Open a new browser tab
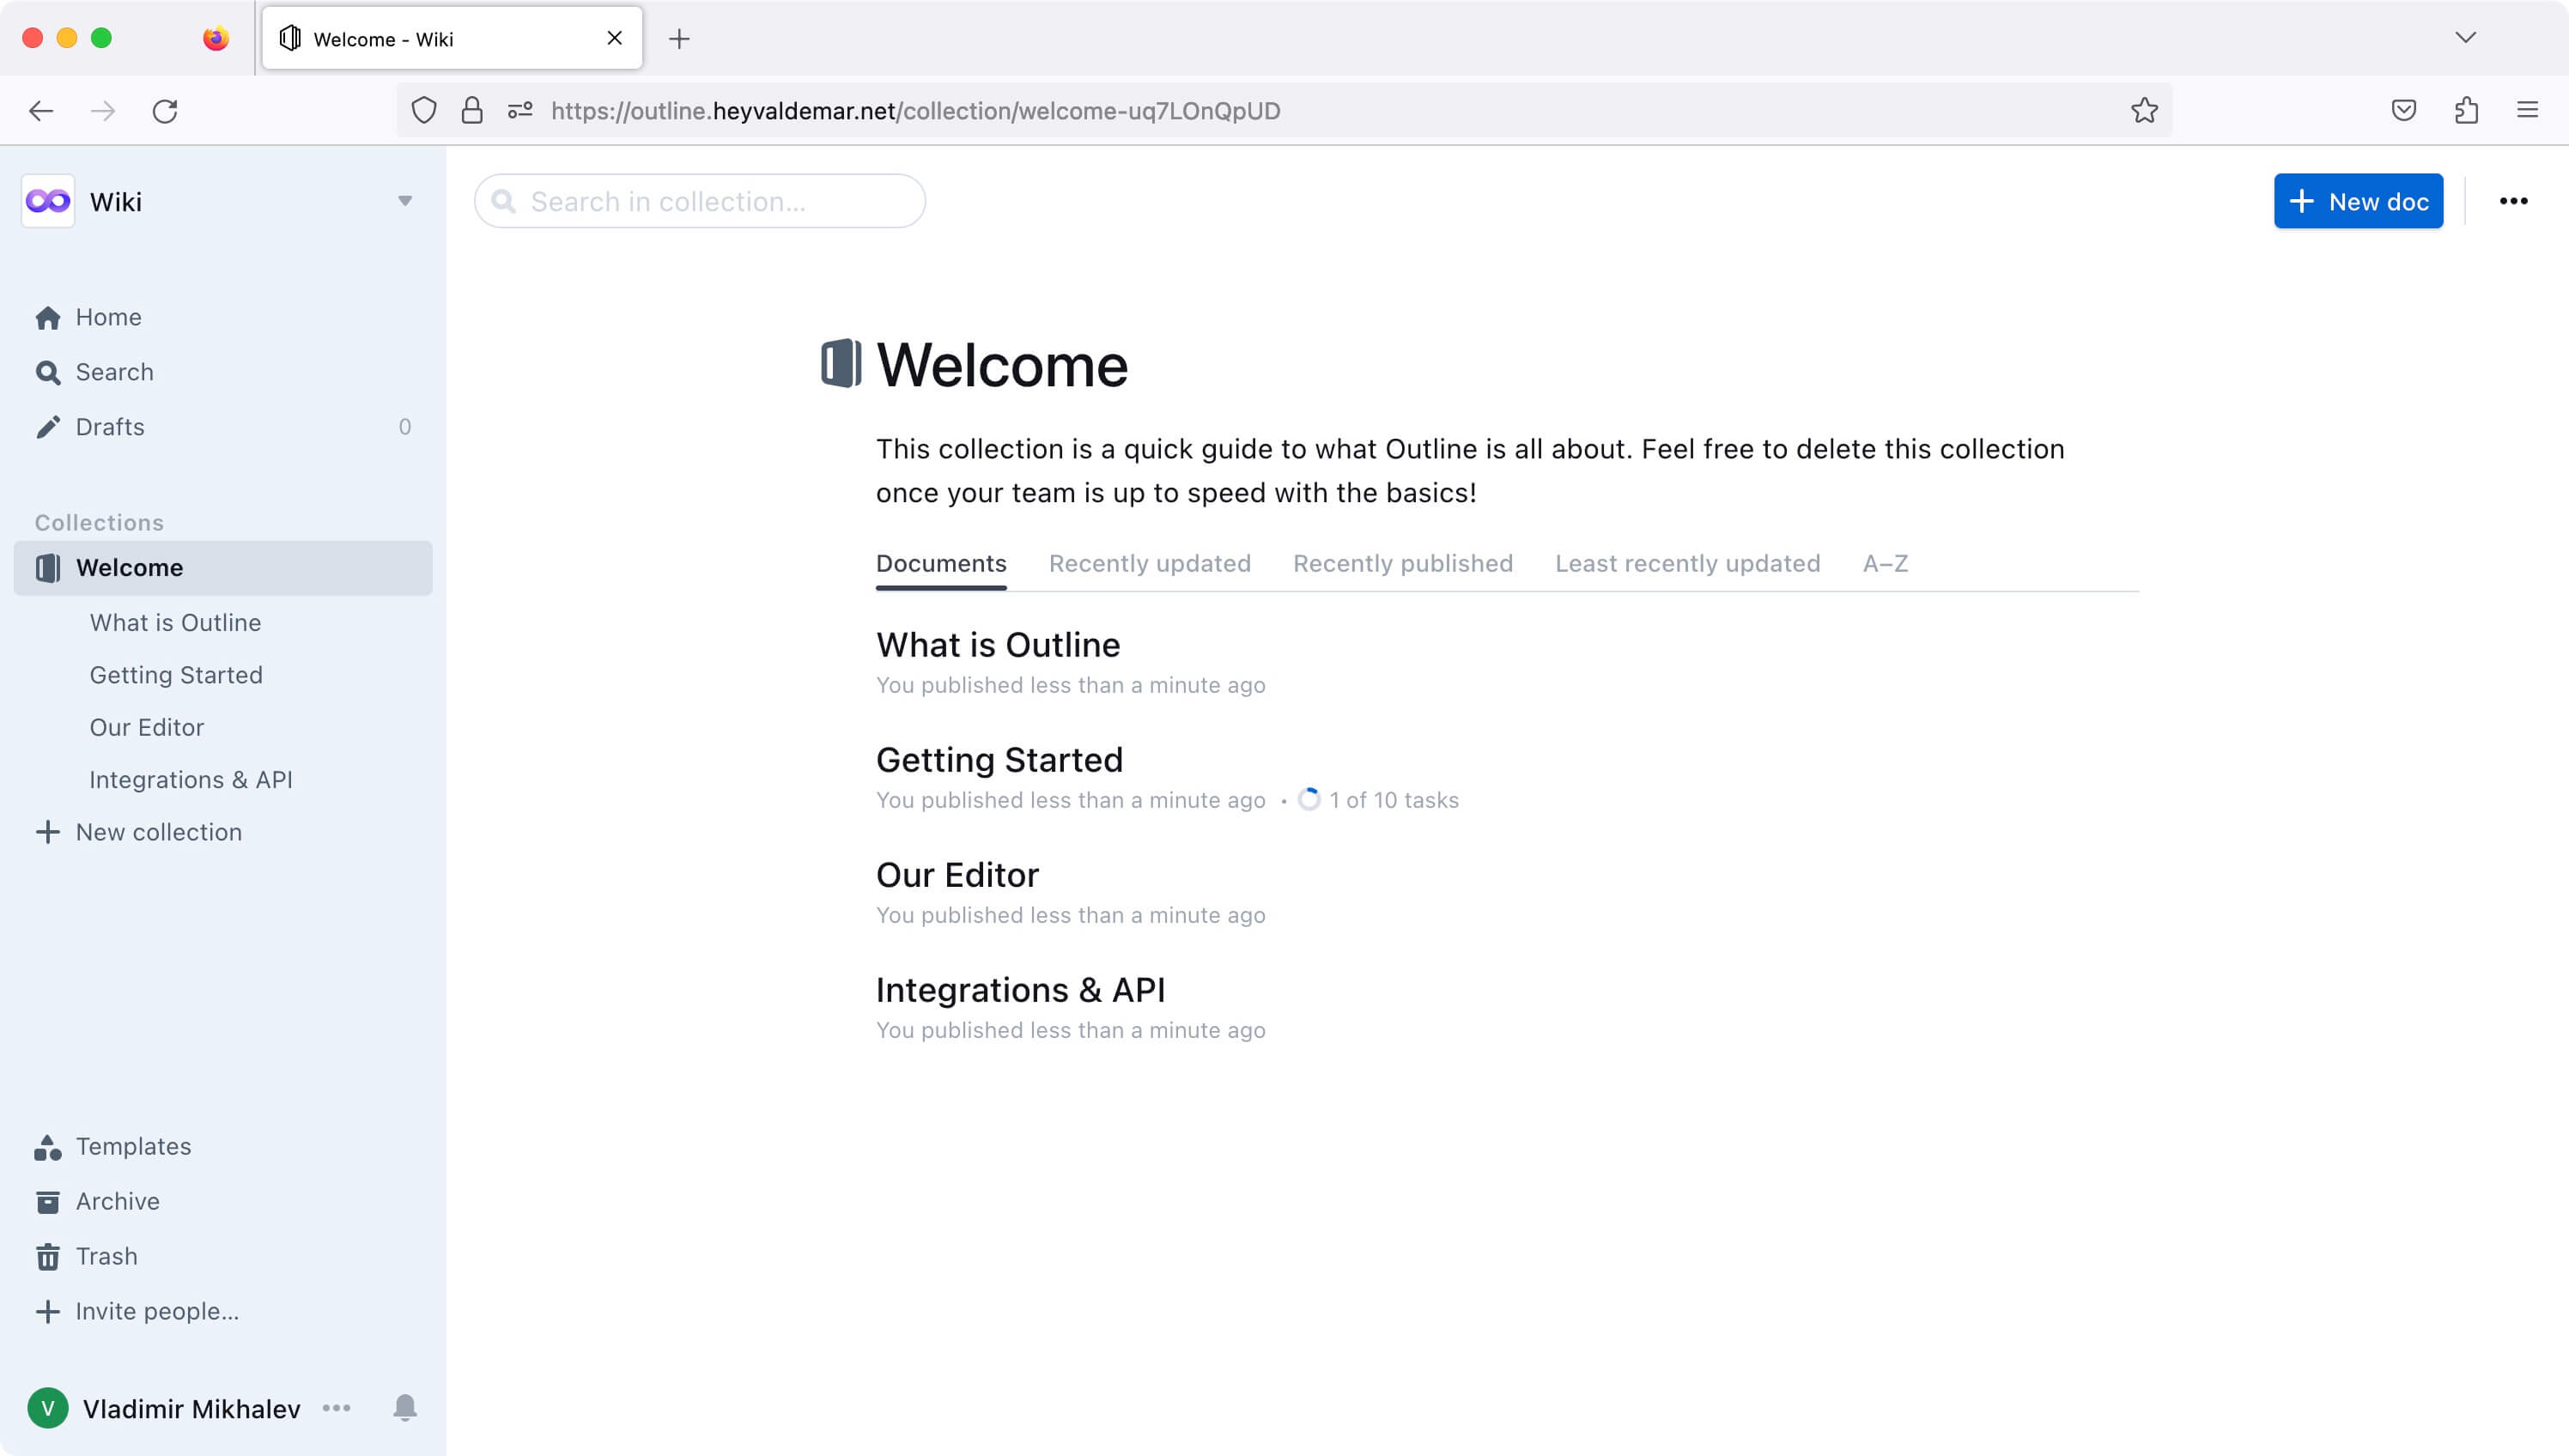The width and height of the screenshot is (2569, 1456). pos(679,39)
